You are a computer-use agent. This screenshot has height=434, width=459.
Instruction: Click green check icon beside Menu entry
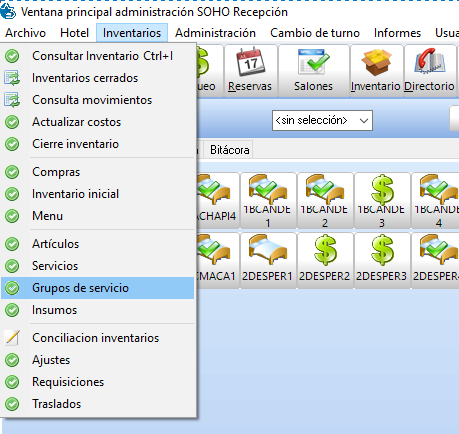12,216
